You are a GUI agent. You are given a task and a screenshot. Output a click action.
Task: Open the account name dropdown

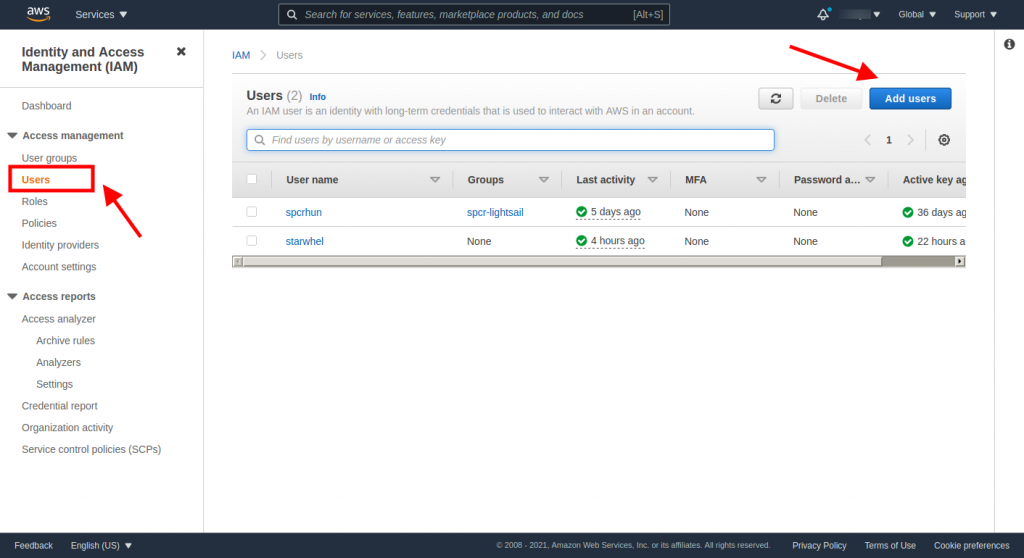click(860, 14)
